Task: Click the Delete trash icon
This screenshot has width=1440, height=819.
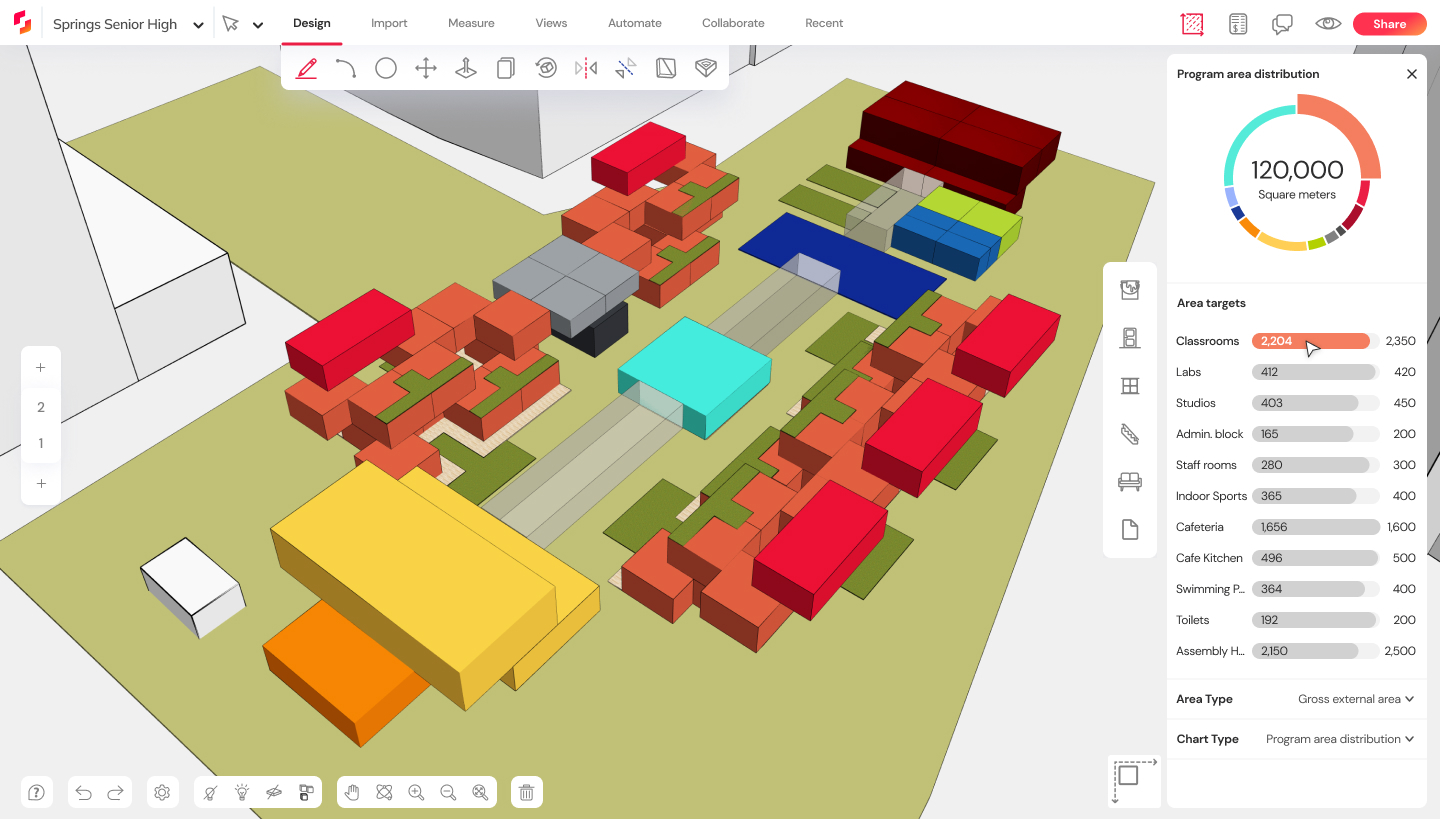Action: point(527,792)
